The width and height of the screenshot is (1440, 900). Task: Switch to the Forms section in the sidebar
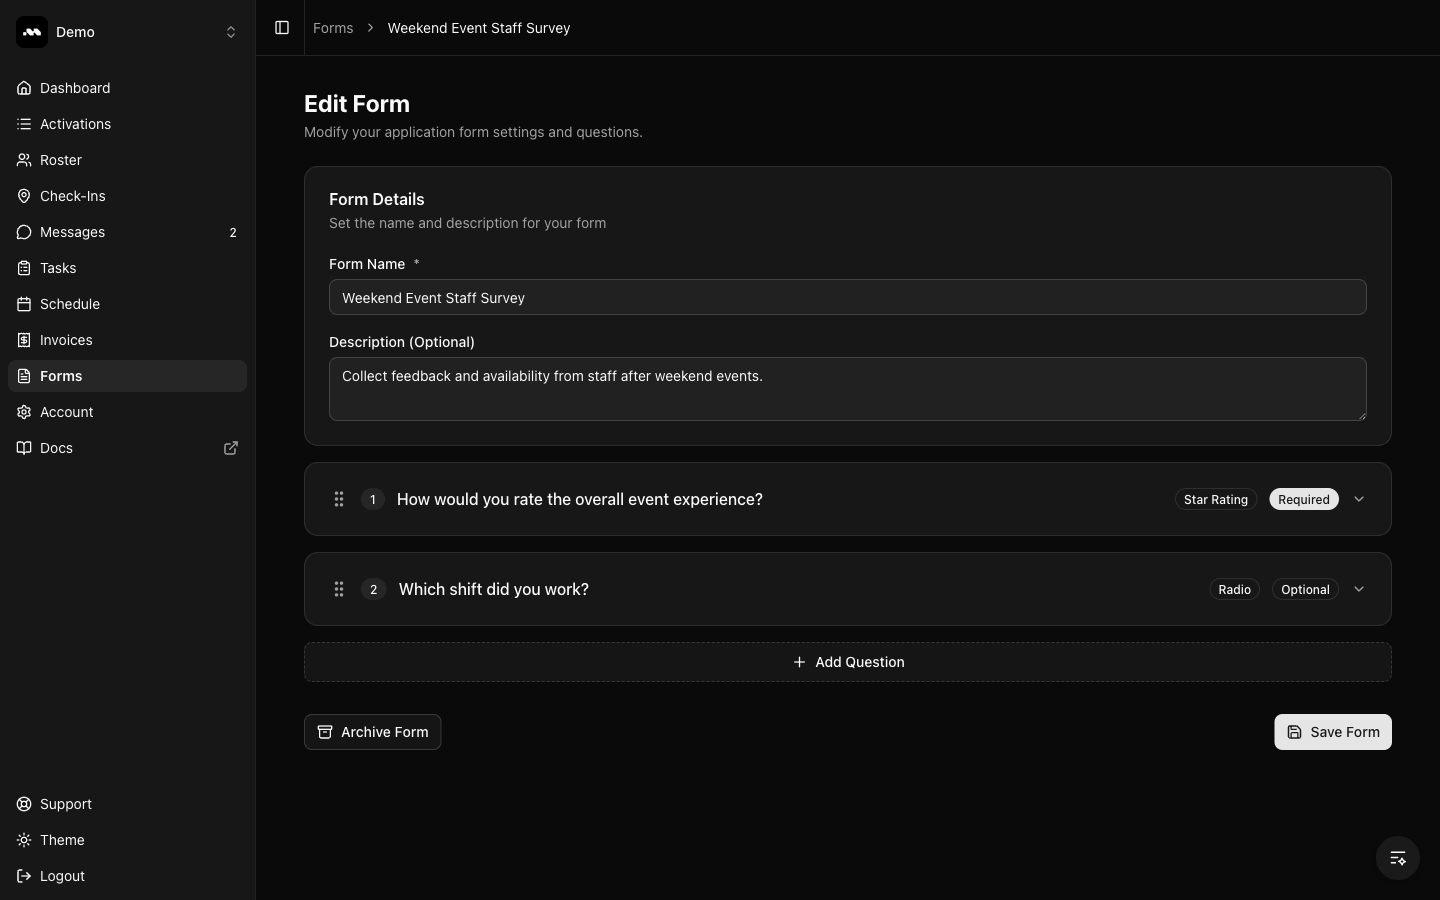pos(61,376)
